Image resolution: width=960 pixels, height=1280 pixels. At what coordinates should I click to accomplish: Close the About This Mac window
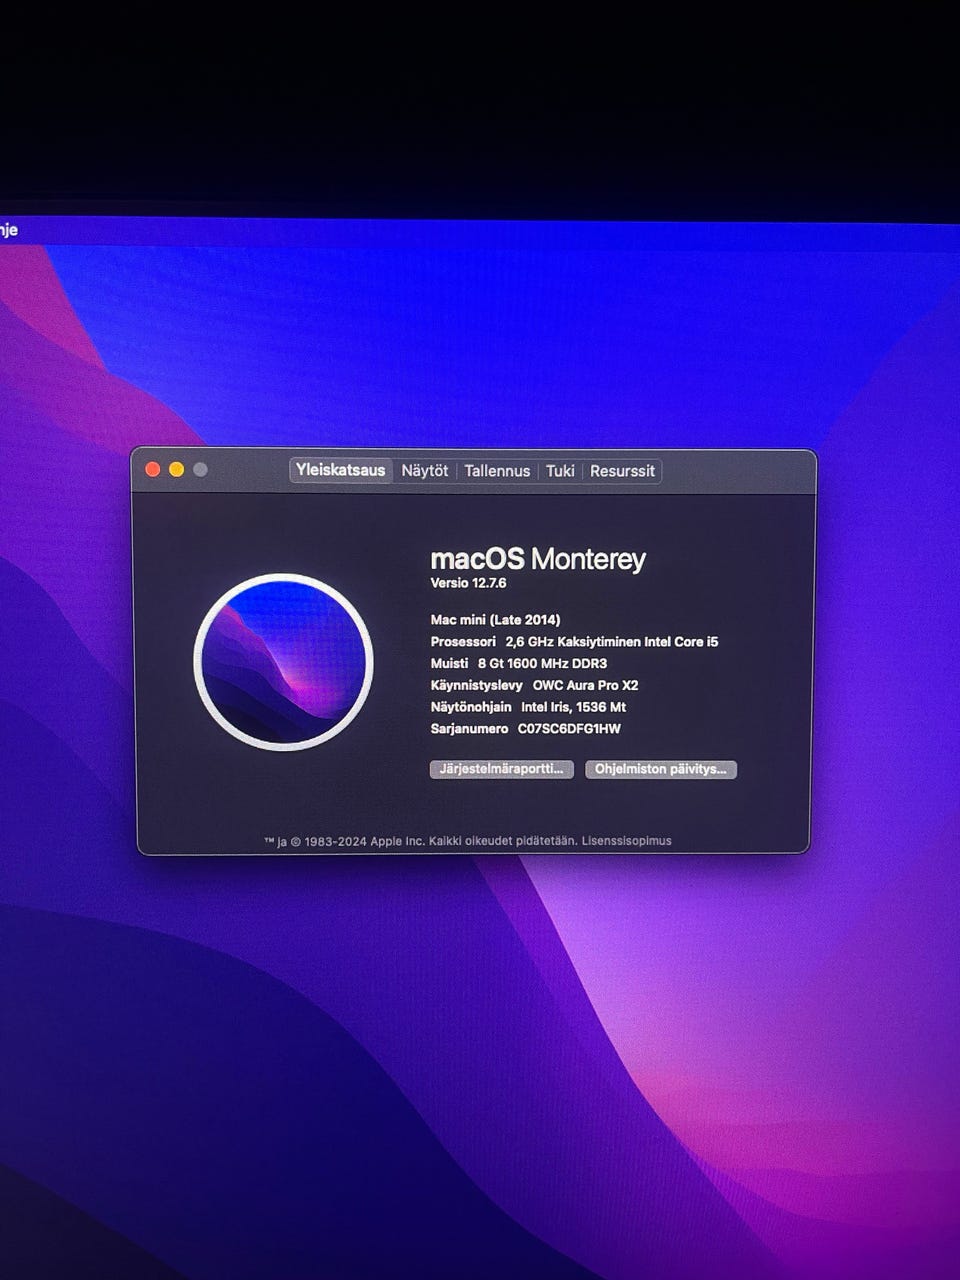tap(153, 470)
